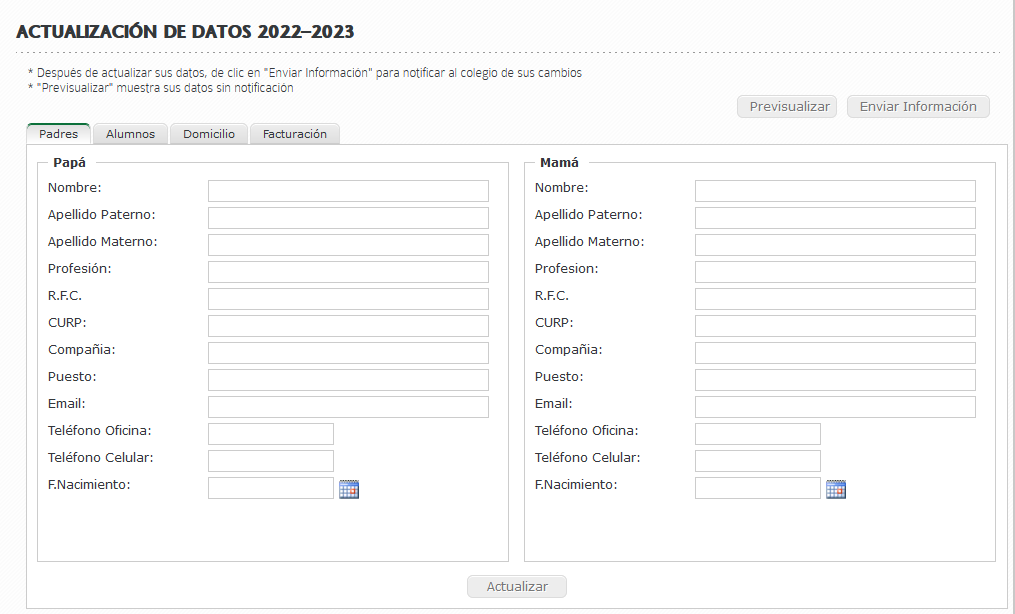Click Mamá's F.Nacimiento date field
This screenshot has width=1015, height=614.
pyautogui.click(x=758, y=488)
